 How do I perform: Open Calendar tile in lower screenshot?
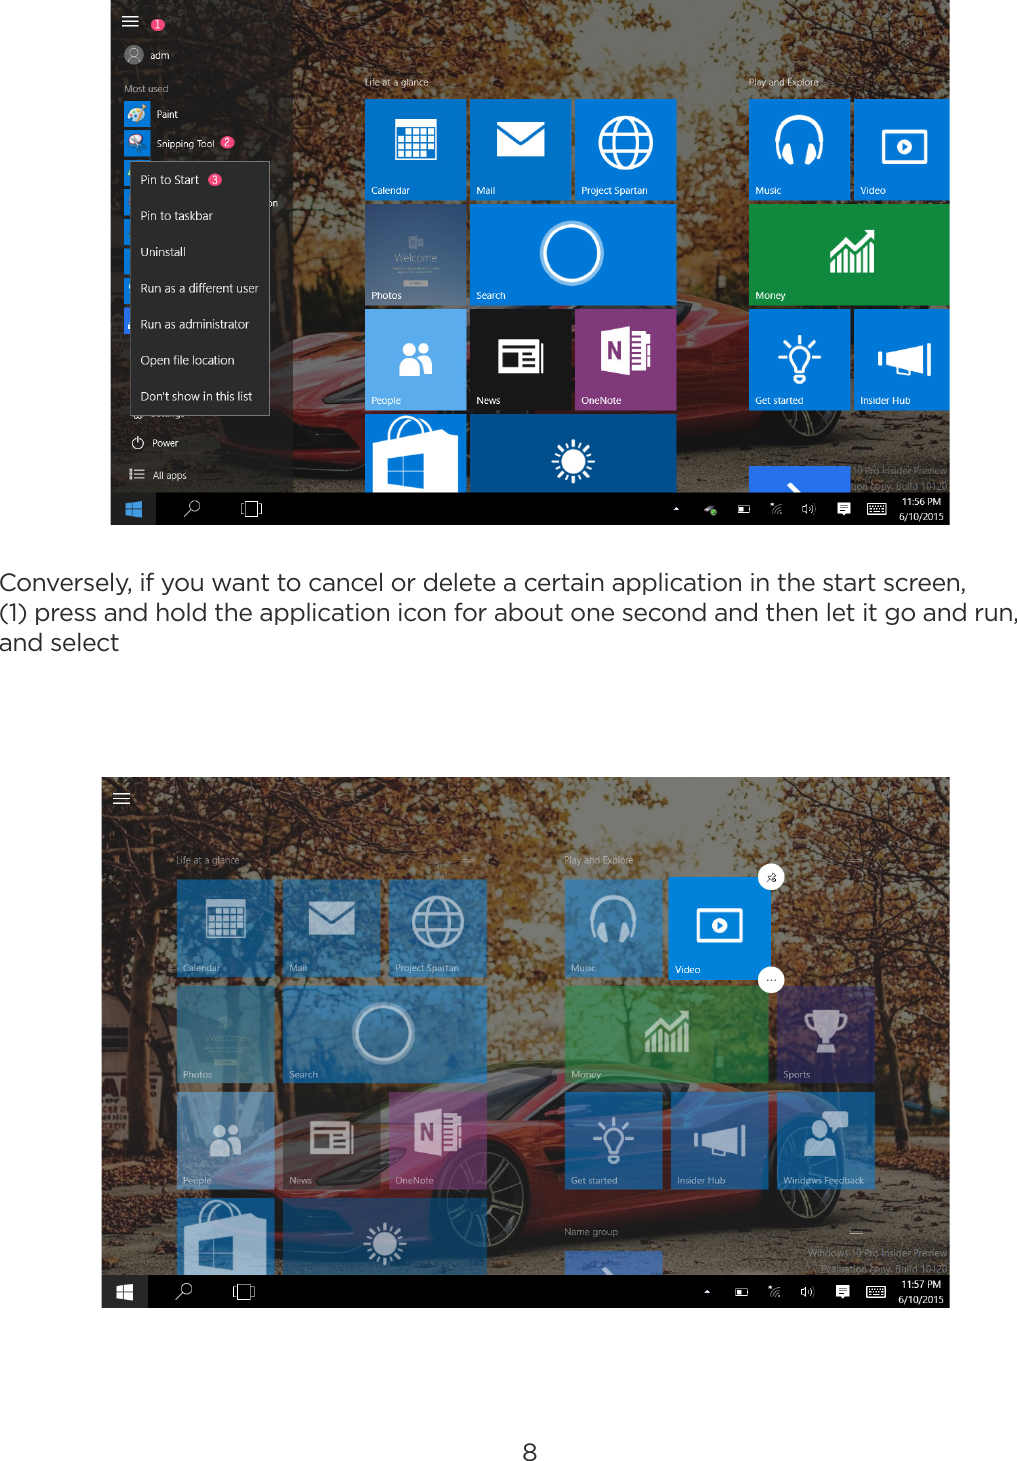(x=226, y=929)
